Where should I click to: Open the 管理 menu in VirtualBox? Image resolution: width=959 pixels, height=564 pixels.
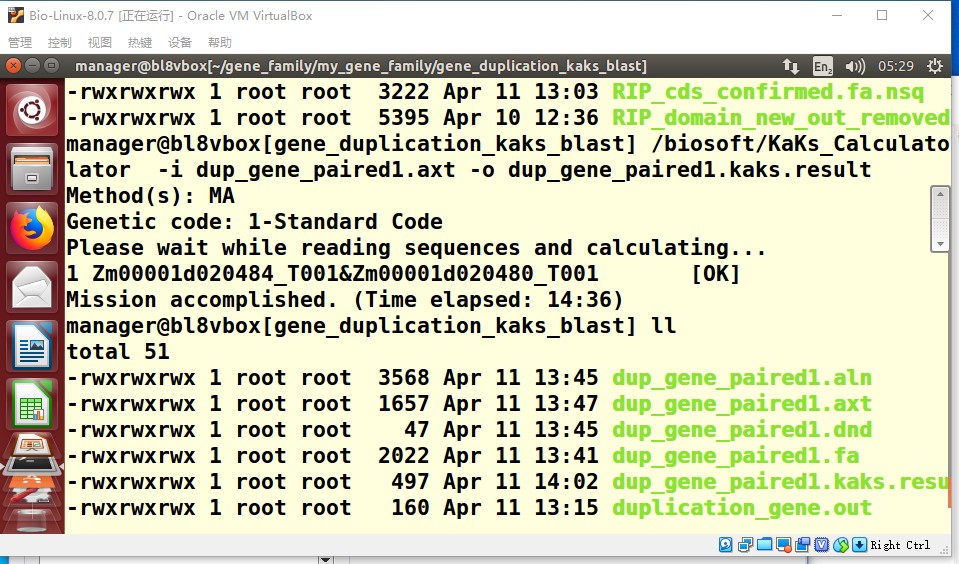pos(20,43)
